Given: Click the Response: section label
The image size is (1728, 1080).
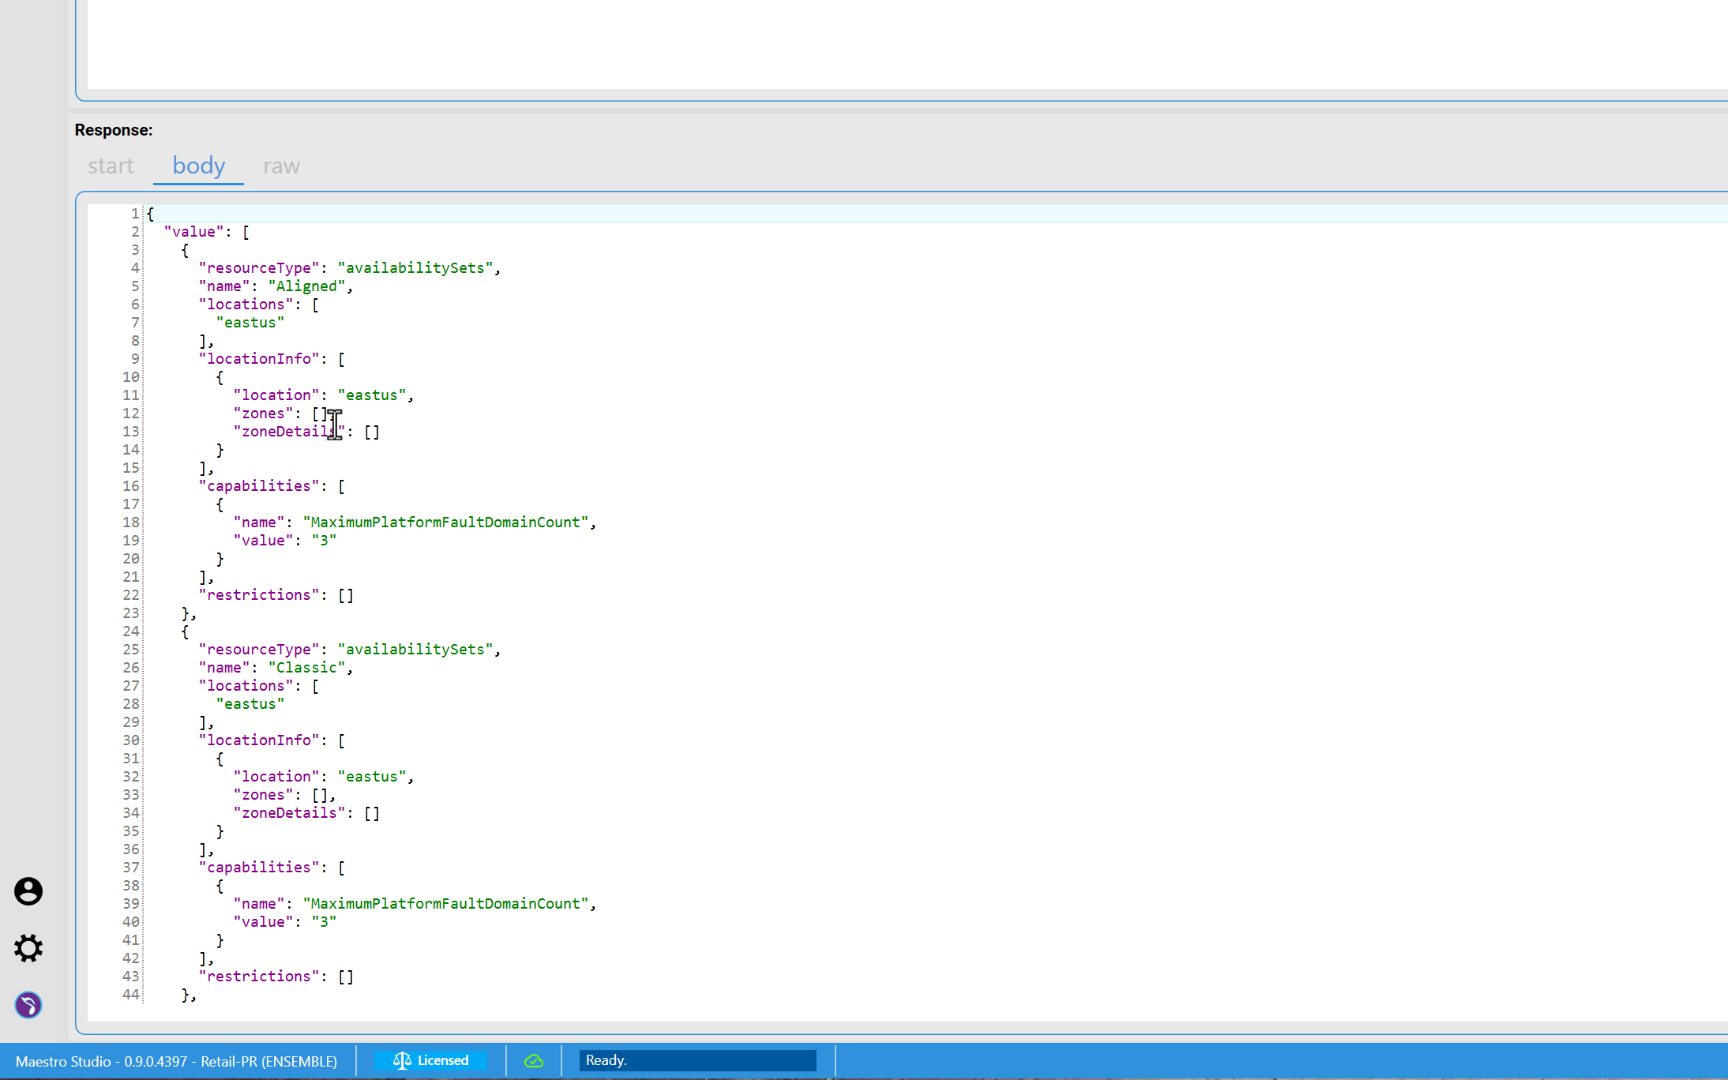Looking at the screenshot, I should pyautogui.click(x=114, y=130).
